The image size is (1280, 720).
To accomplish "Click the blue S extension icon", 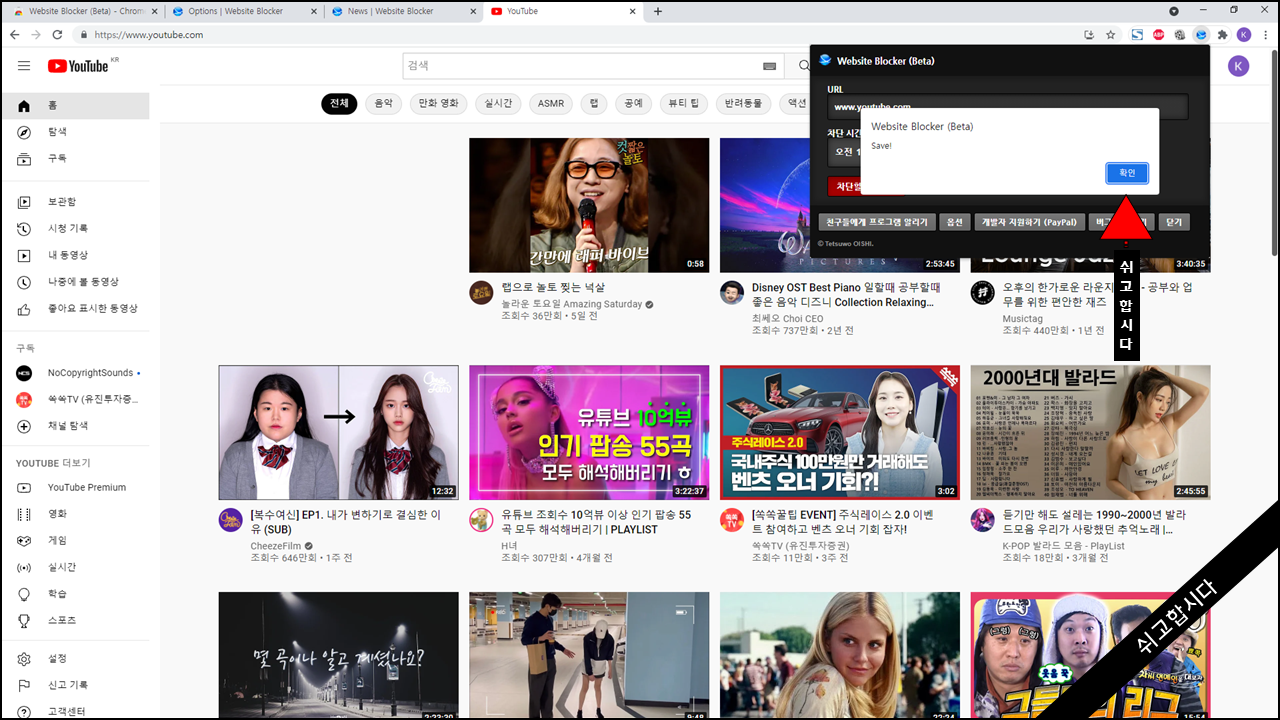I will tap(1138, 35).
